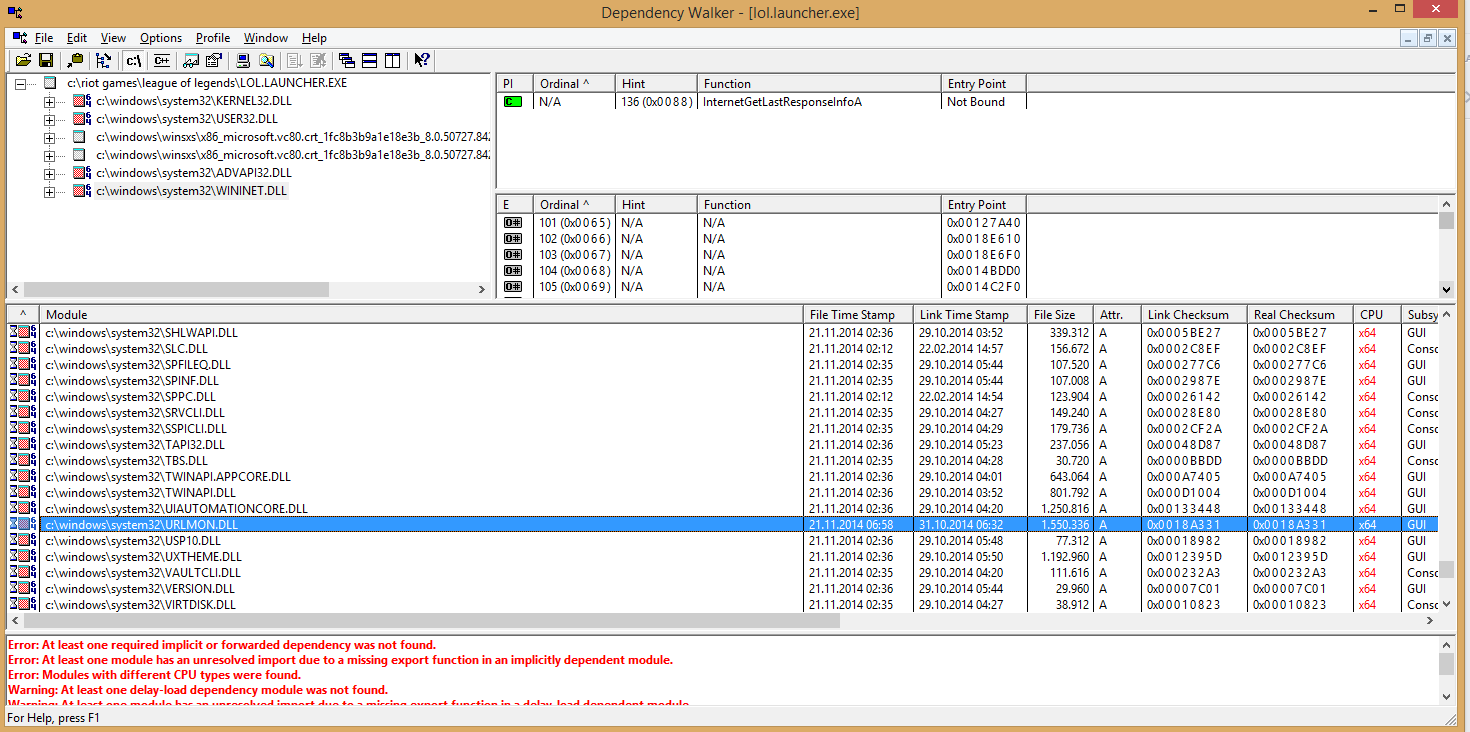1470x732 pixels.
Task: Open the File menu
Action: click(x=44, y=38)
